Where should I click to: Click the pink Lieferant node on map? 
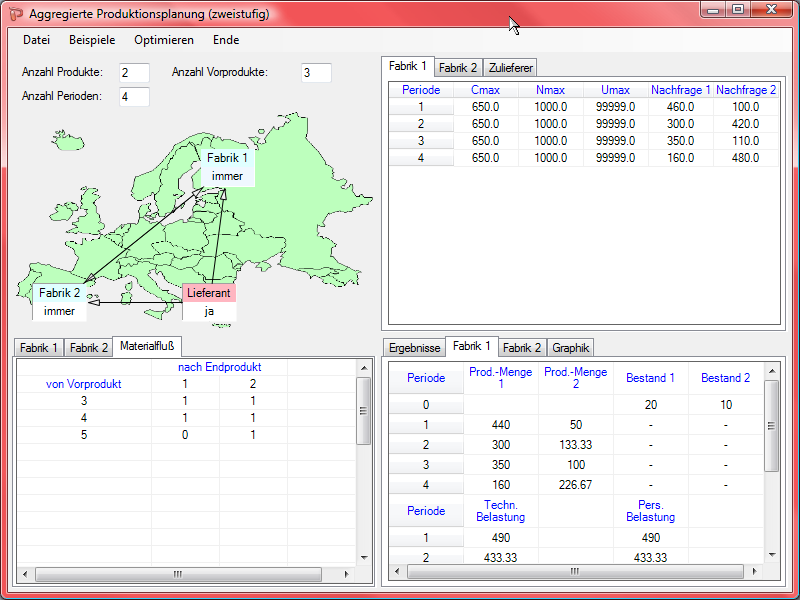point(209,293)
